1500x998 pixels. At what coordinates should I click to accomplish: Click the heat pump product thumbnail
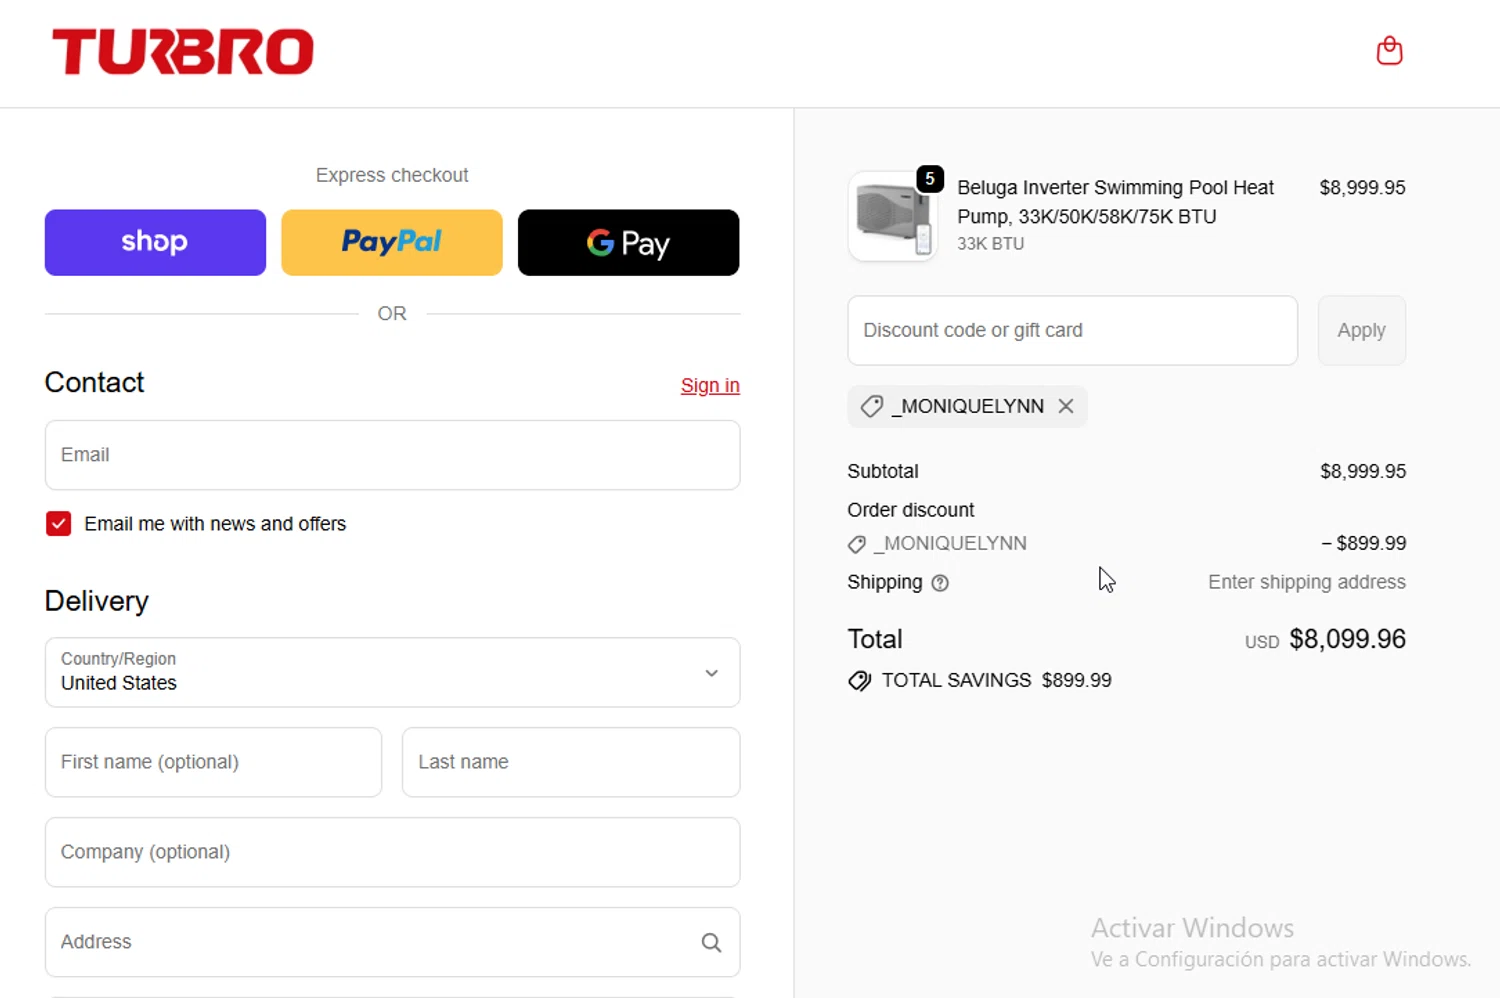click(892, 216)
